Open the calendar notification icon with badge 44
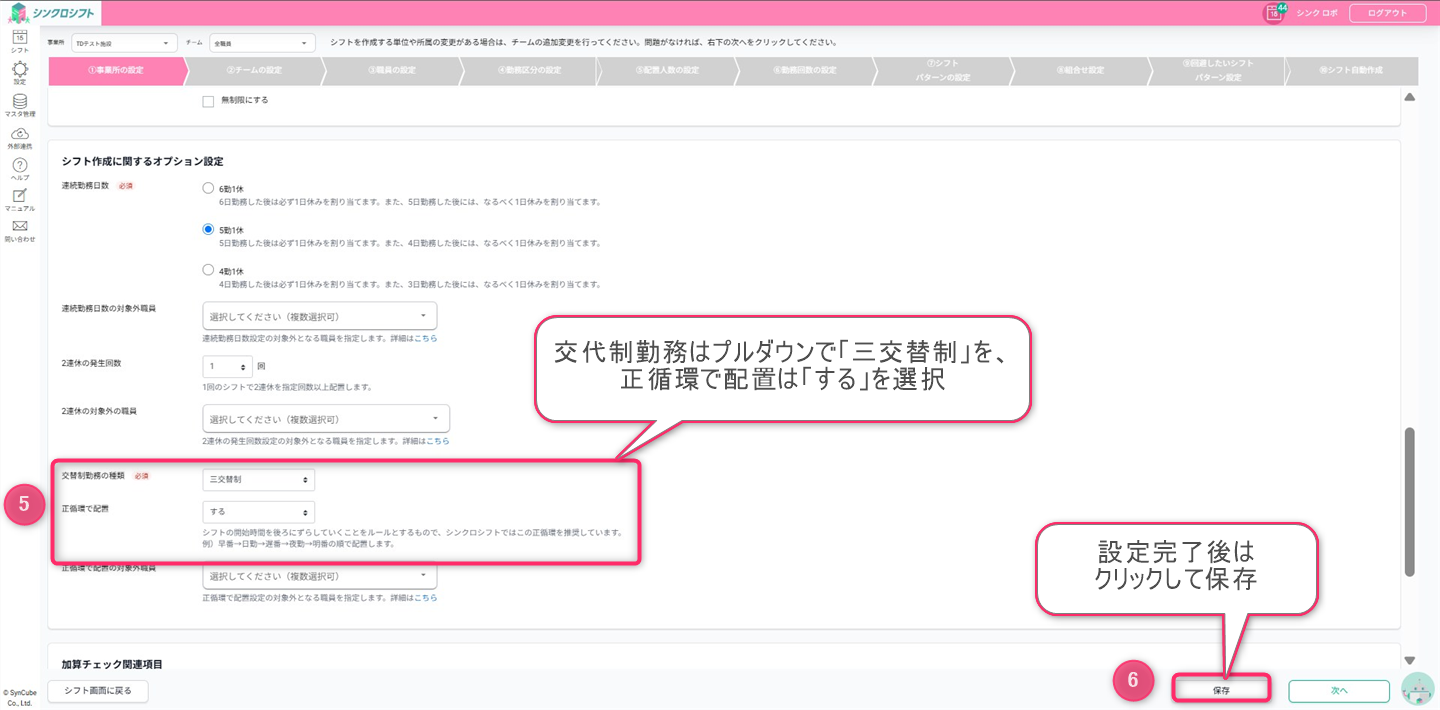The height and width of the screenshot is (710, 1440). coord(1273,13)
